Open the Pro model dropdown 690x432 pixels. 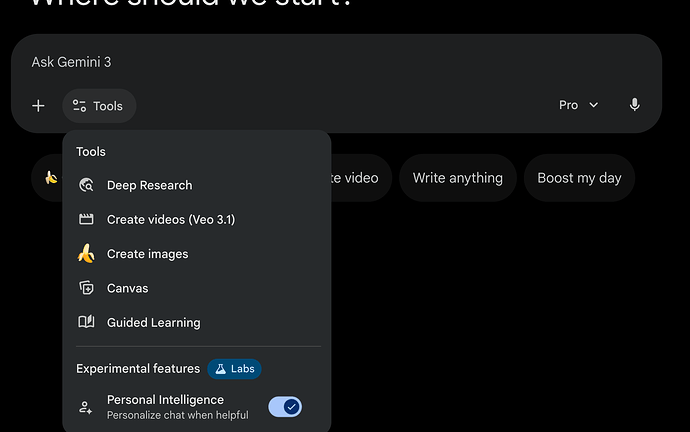[578, 105]
